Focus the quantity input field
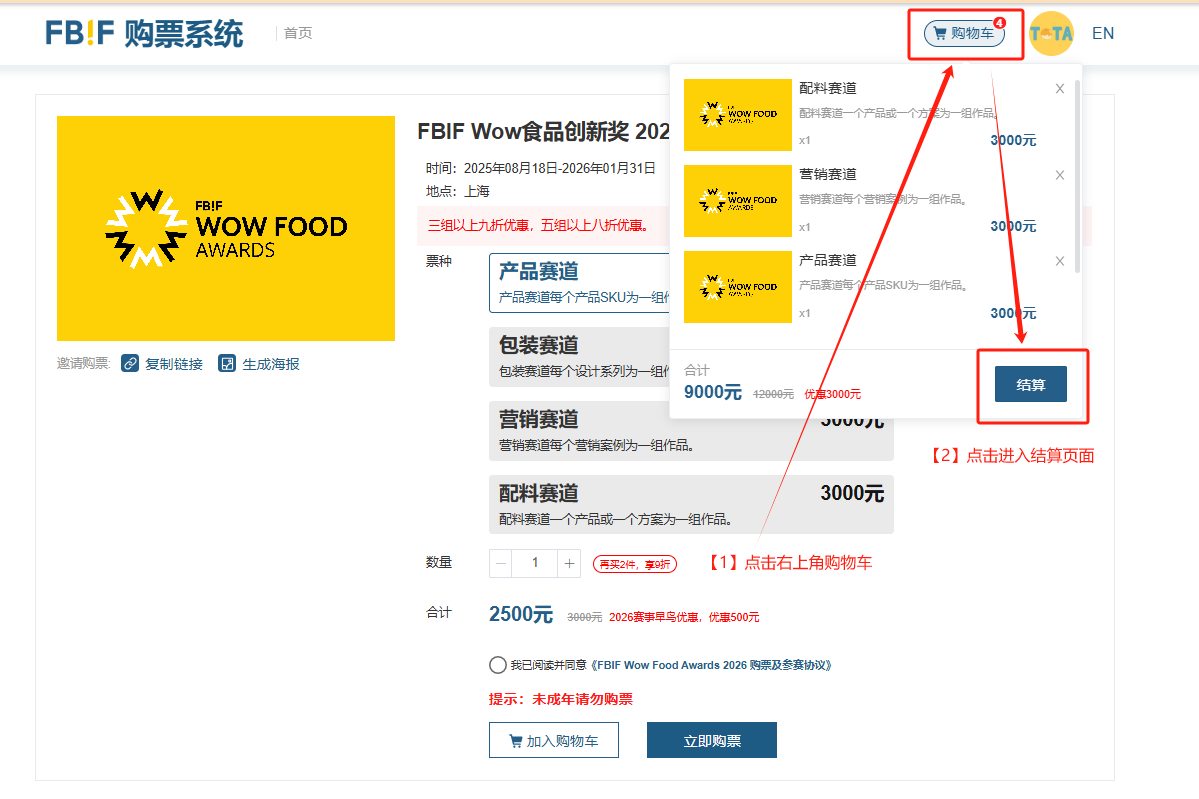 [535, 564]
